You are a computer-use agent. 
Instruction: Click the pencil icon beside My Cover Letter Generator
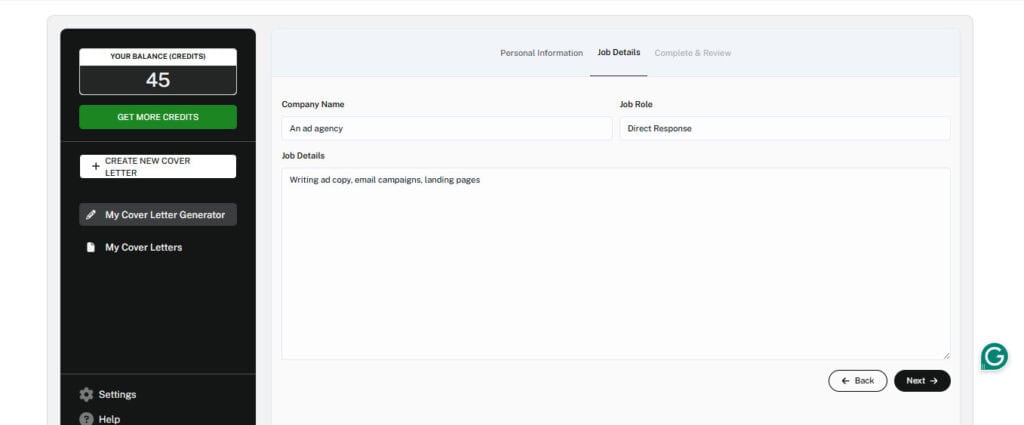(x=91, y=215)
